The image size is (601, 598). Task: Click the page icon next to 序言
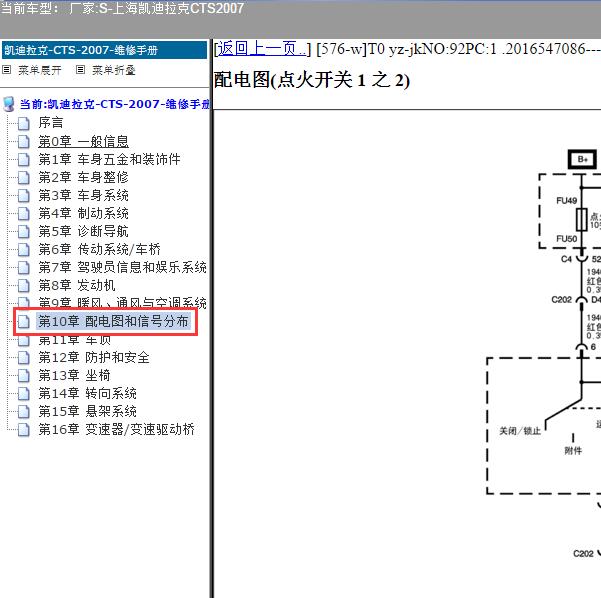click(24, 123)
